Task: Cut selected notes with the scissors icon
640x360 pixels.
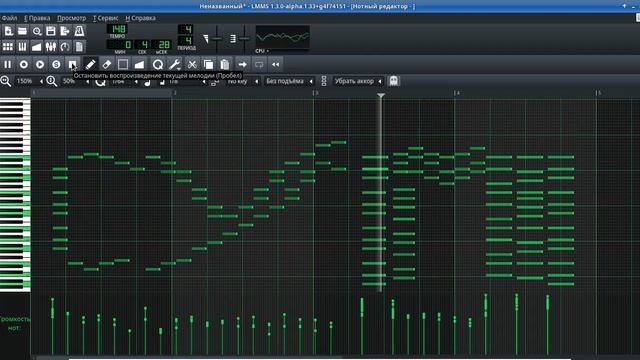Action: 192,64
